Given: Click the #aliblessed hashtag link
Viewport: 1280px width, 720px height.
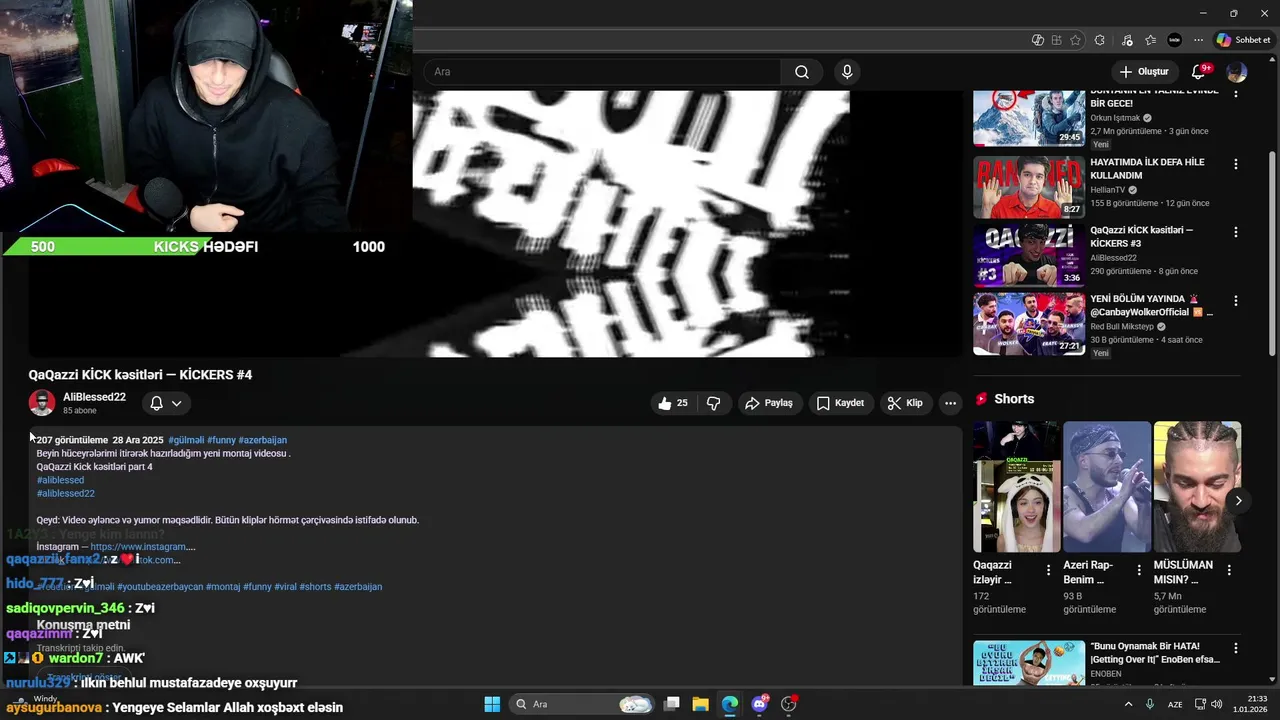Looking at the screenshot, I should (x=60, y=480).
